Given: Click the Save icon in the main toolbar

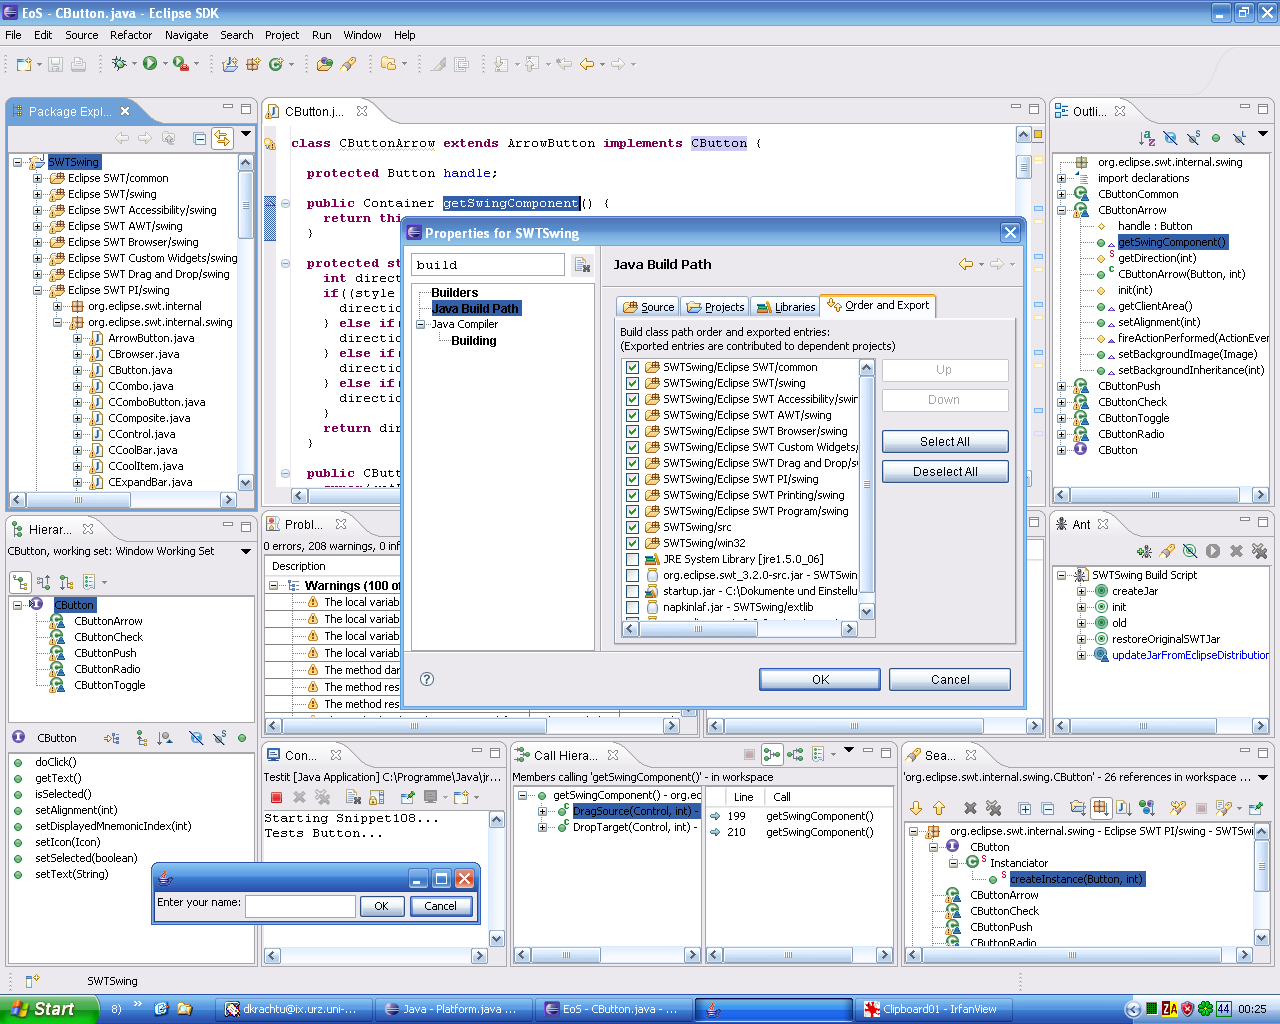Looking at the screenshot, I should [x=55, y=64].
